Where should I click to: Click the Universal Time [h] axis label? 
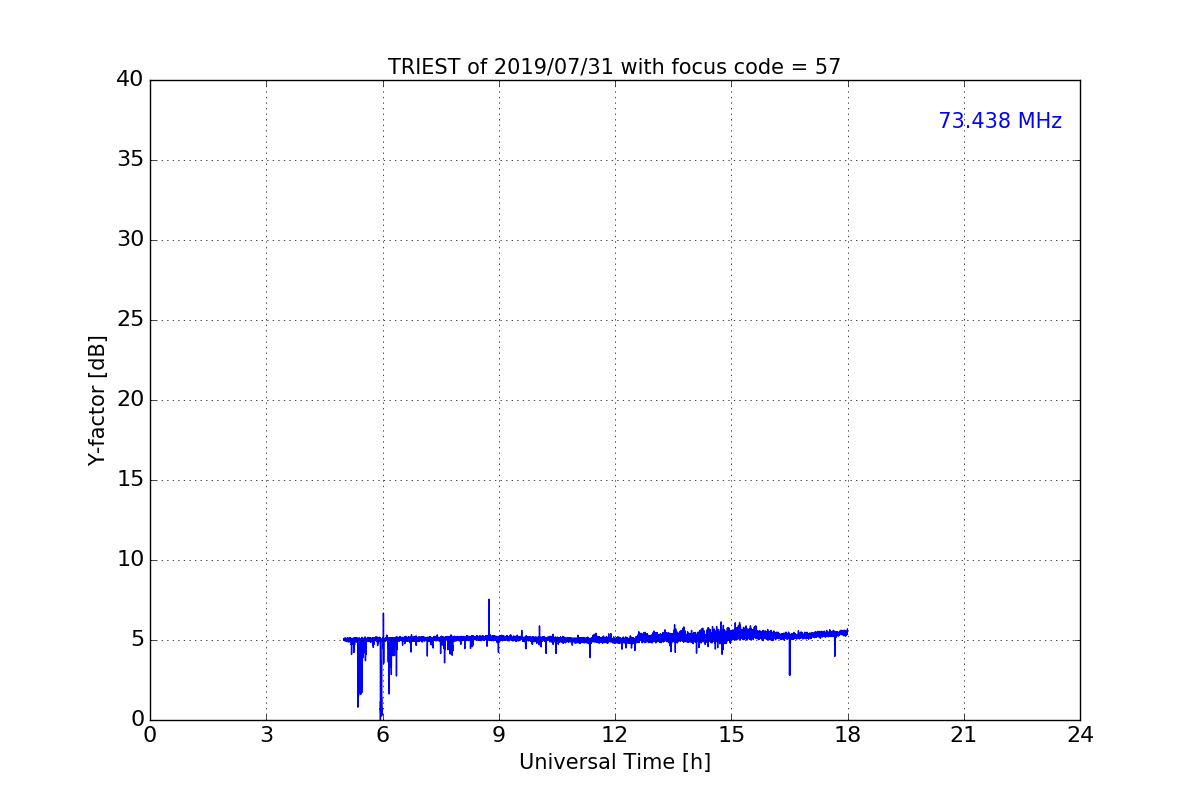[614, 762]
